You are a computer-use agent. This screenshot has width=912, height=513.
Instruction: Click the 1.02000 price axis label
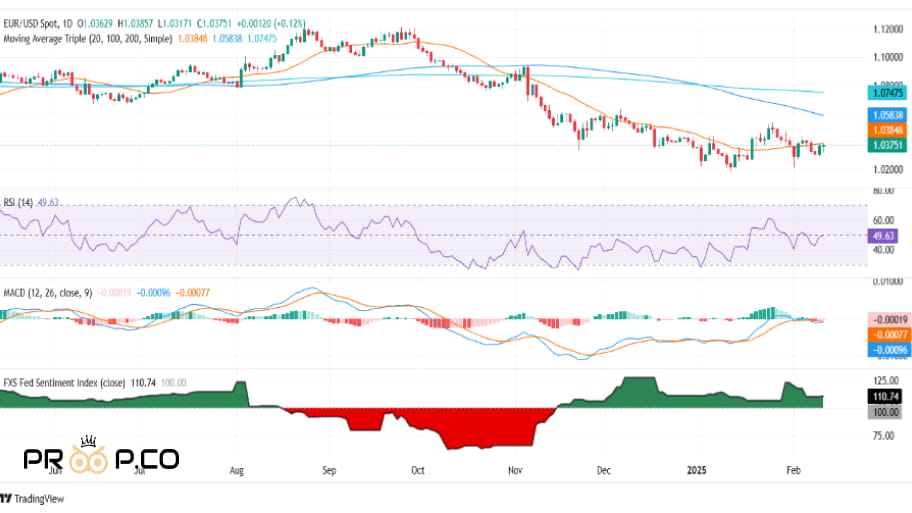[x=888, y=169]
